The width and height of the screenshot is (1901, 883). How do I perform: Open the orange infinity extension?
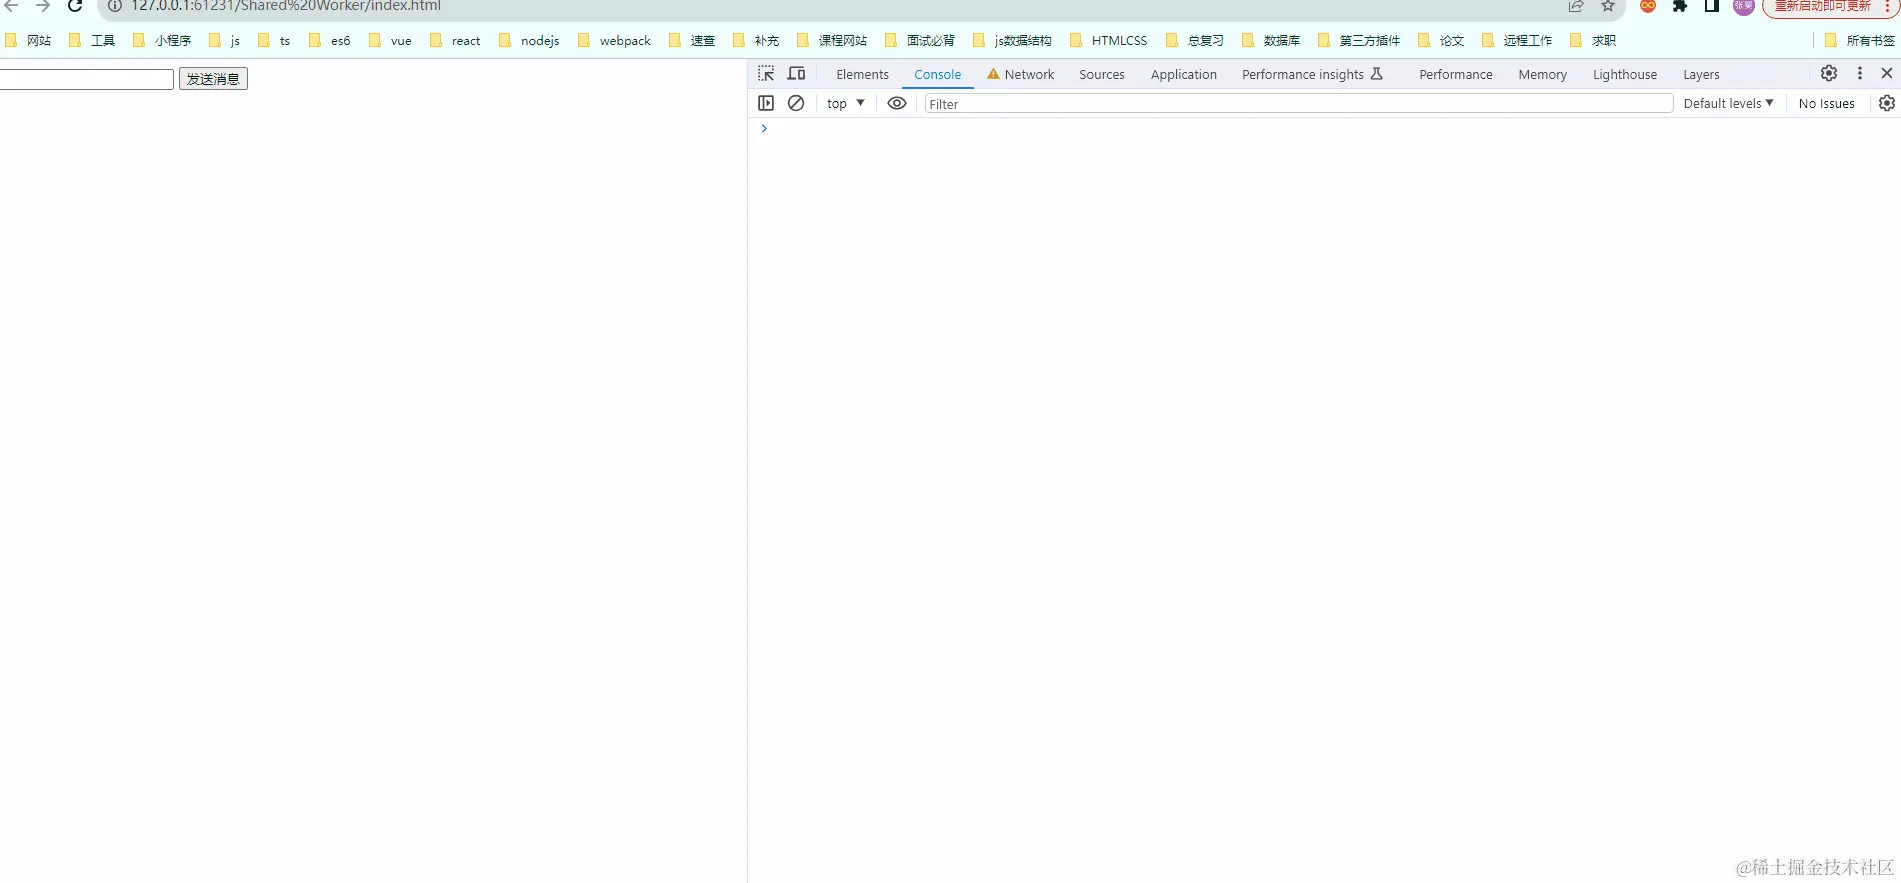coord(1648,6)
